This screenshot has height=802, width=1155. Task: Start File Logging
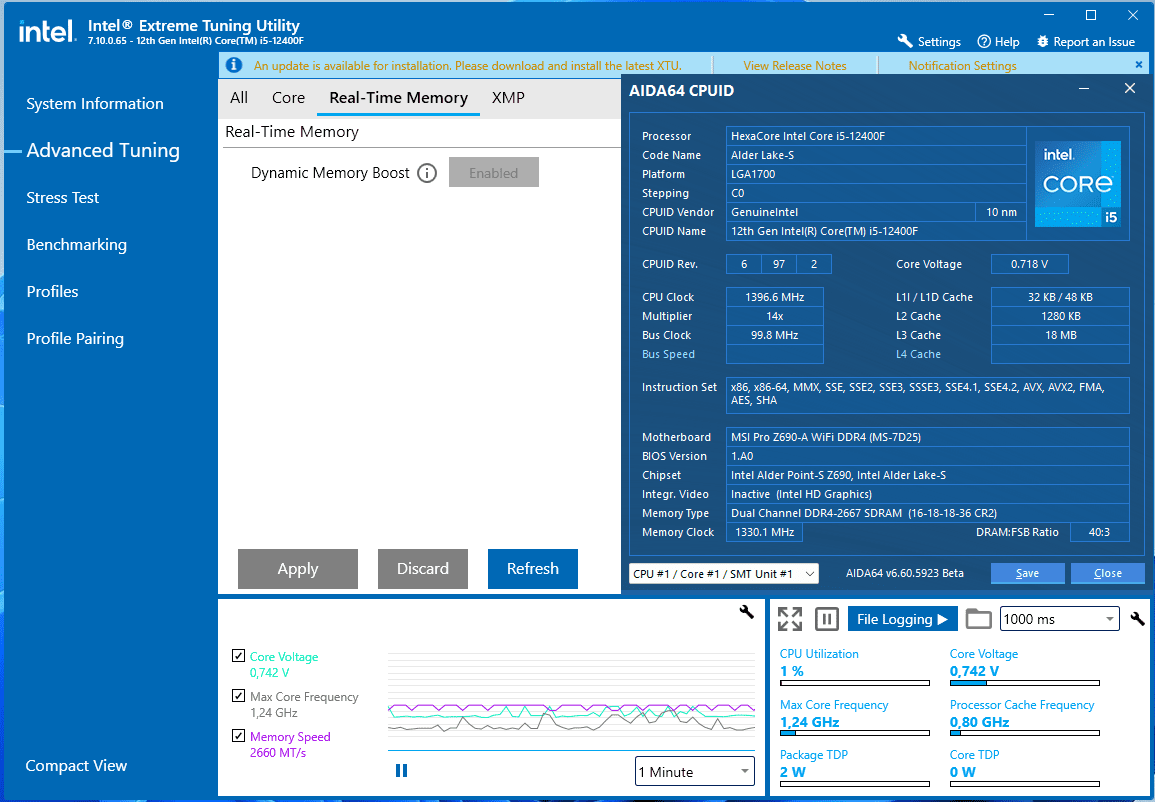click(902, 619)
